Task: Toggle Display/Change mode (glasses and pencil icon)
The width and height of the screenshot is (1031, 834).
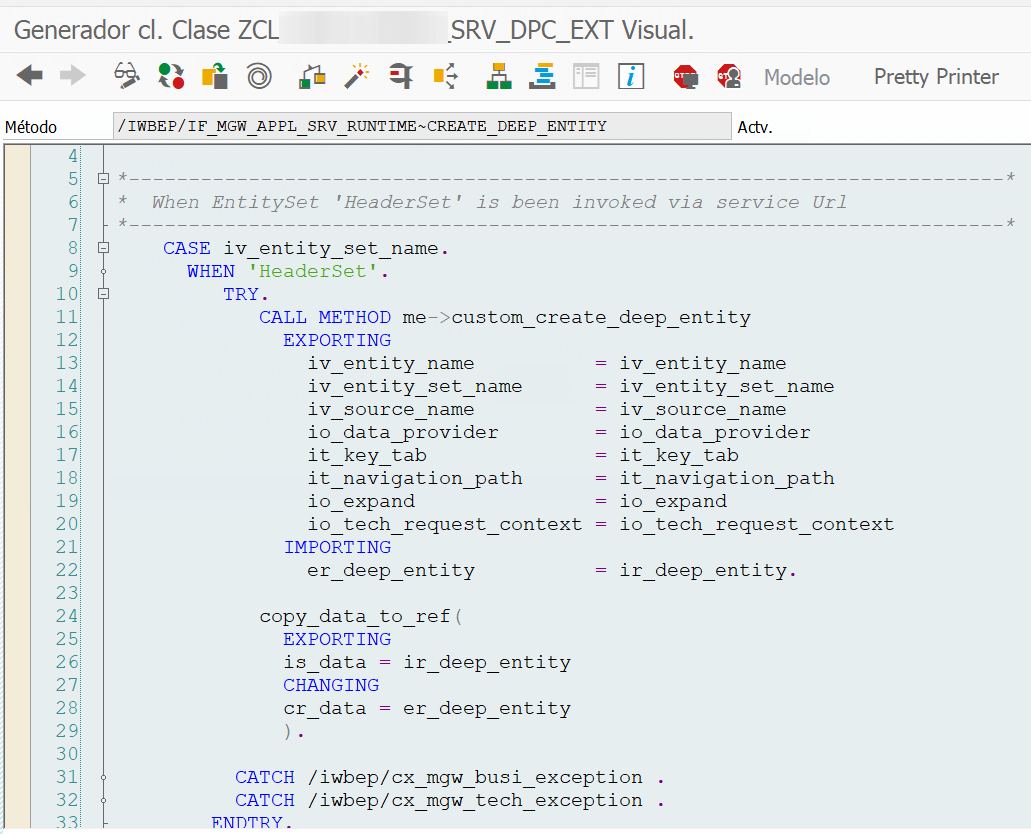Action: [x=126, y=76]
